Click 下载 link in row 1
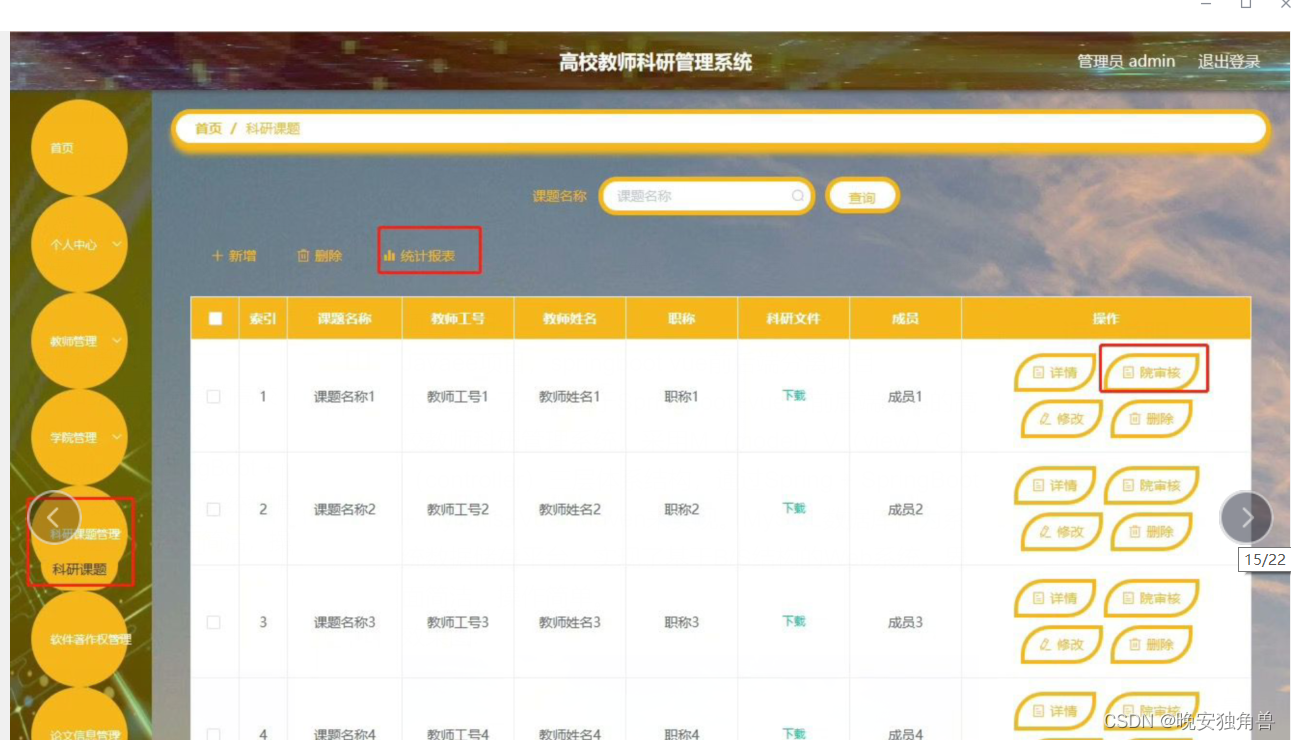 (x=794, y=396)
